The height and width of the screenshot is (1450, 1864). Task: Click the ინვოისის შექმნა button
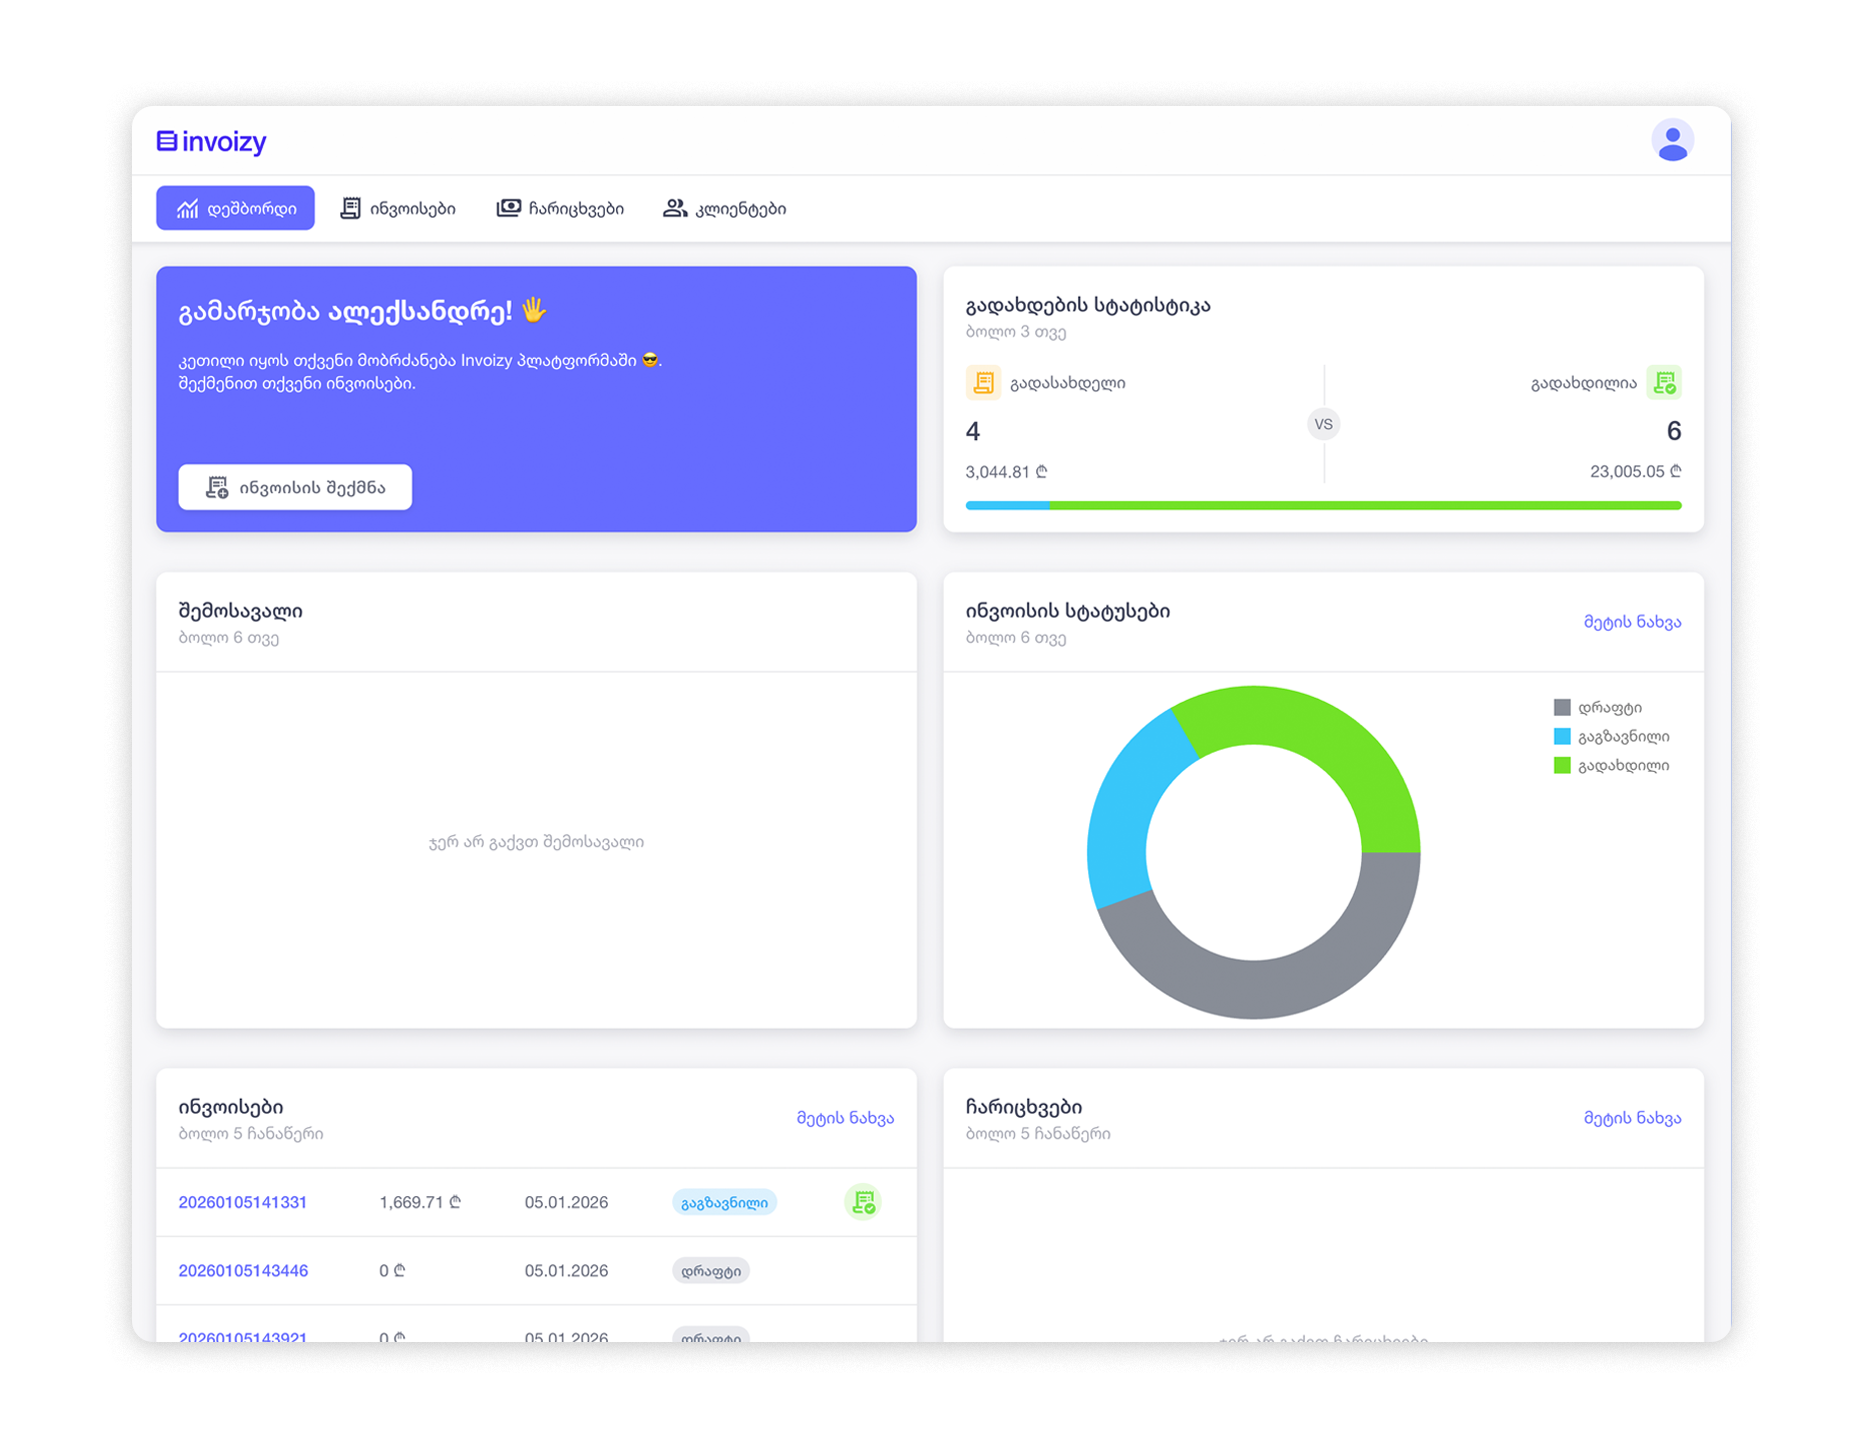(x=294, y=487)
